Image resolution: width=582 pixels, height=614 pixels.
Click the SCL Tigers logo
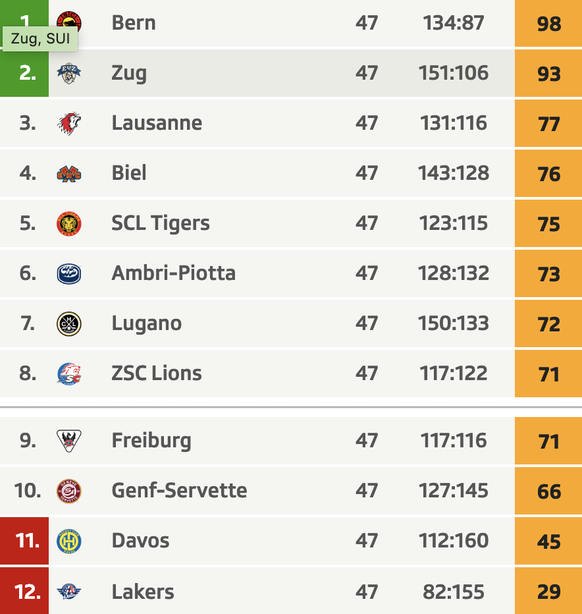point(69,224)
